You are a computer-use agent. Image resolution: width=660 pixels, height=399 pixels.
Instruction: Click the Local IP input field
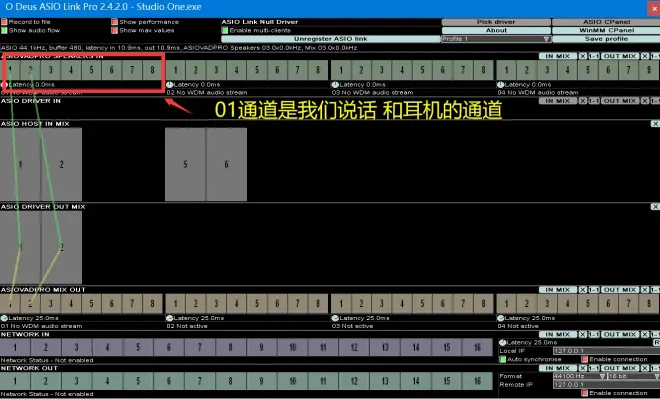pyautogui.click(x=607, y=351)
